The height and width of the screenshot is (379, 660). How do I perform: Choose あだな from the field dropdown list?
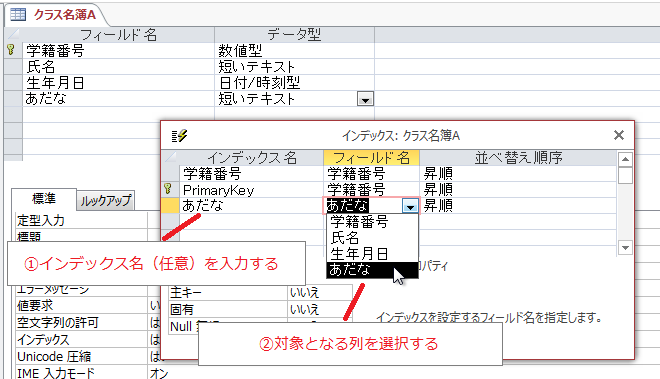click(373, 270)
